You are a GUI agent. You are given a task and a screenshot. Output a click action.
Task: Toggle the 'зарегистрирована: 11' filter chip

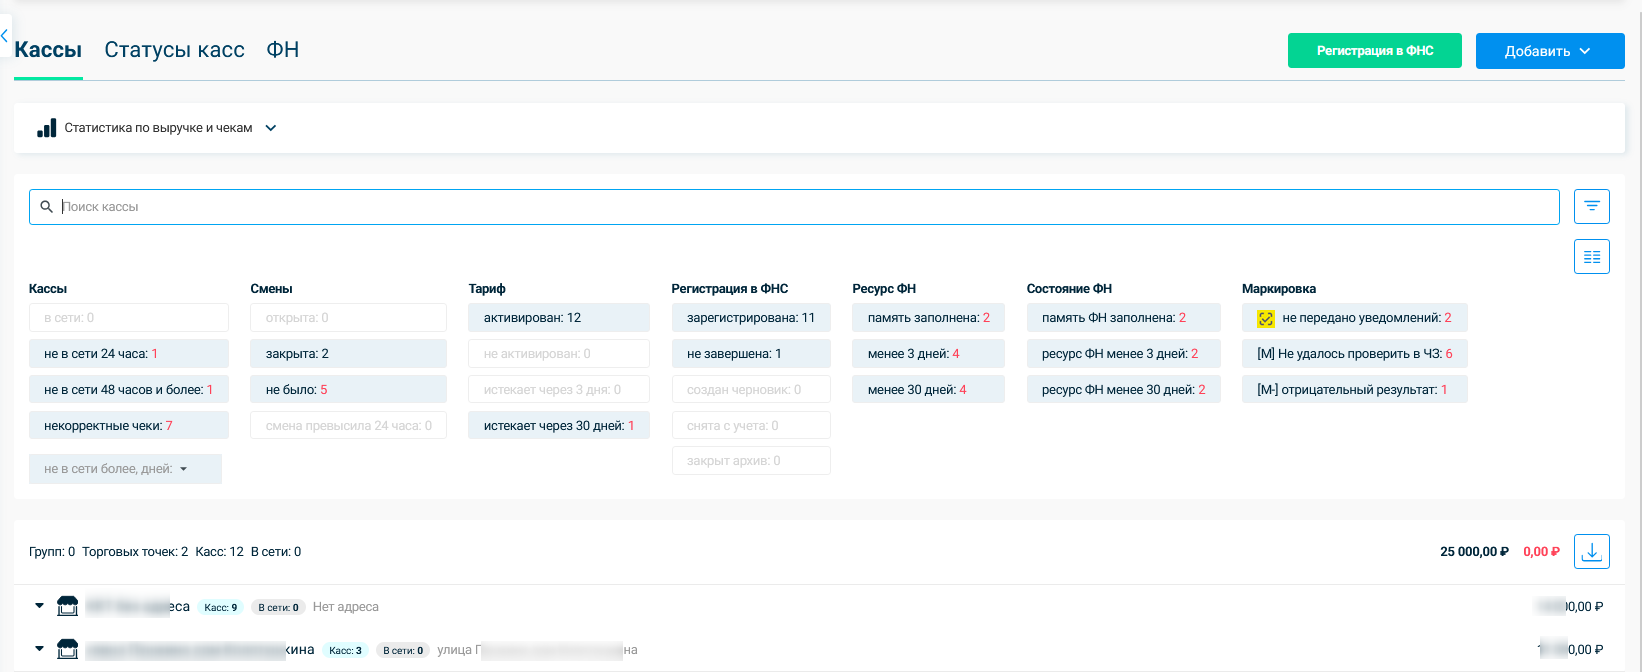(x=750, y=318)
